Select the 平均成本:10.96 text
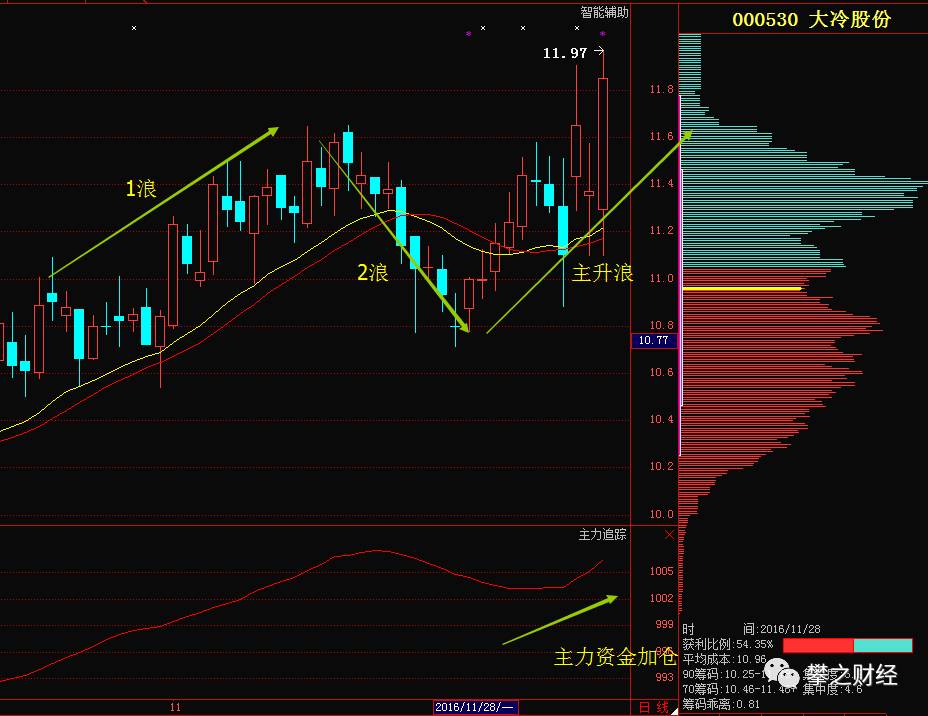This screenshot has height=716, width=928. click(x=724, y=659)
